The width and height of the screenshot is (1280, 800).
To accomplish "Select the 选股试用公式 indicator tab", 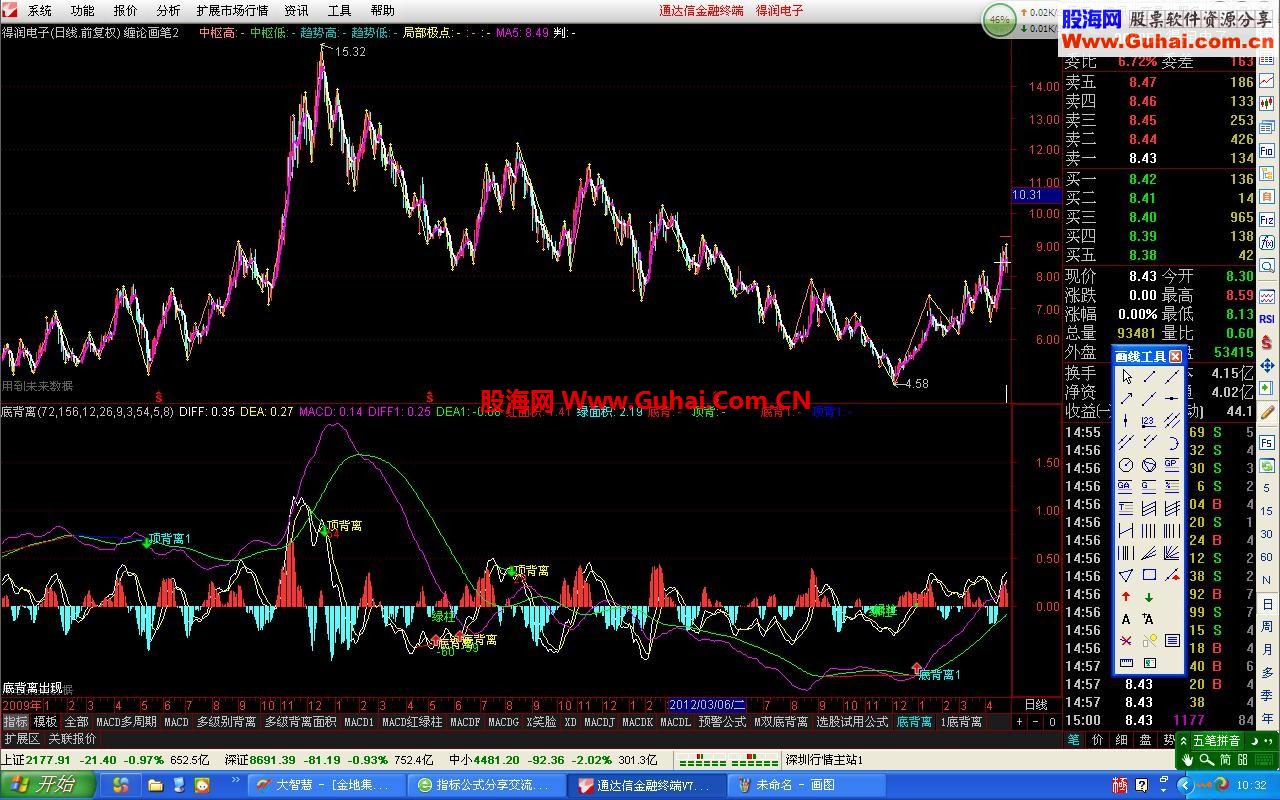I will (x=852, y=722).
